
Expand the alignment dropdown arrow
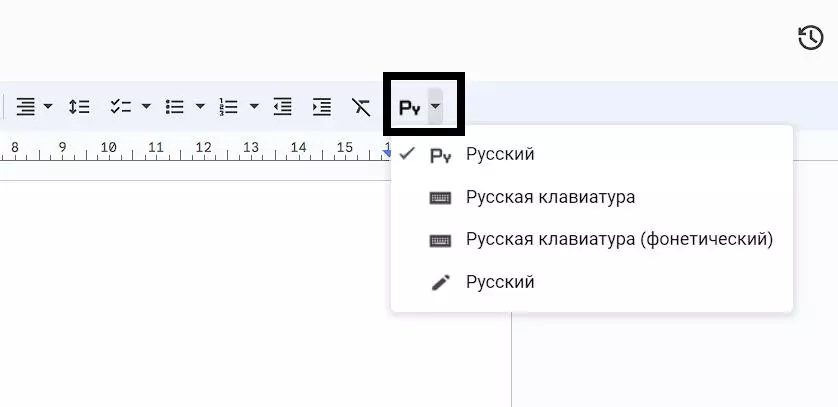[x=48, y=106]
